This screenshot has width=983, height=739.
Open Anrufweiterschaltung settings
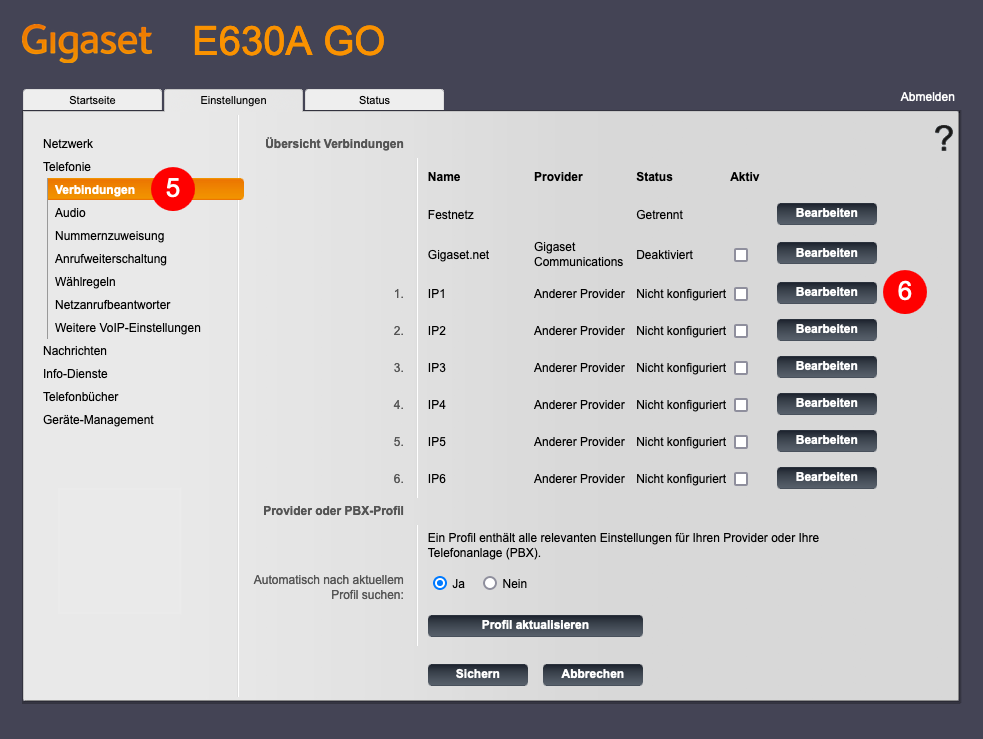tap(111, 259)
